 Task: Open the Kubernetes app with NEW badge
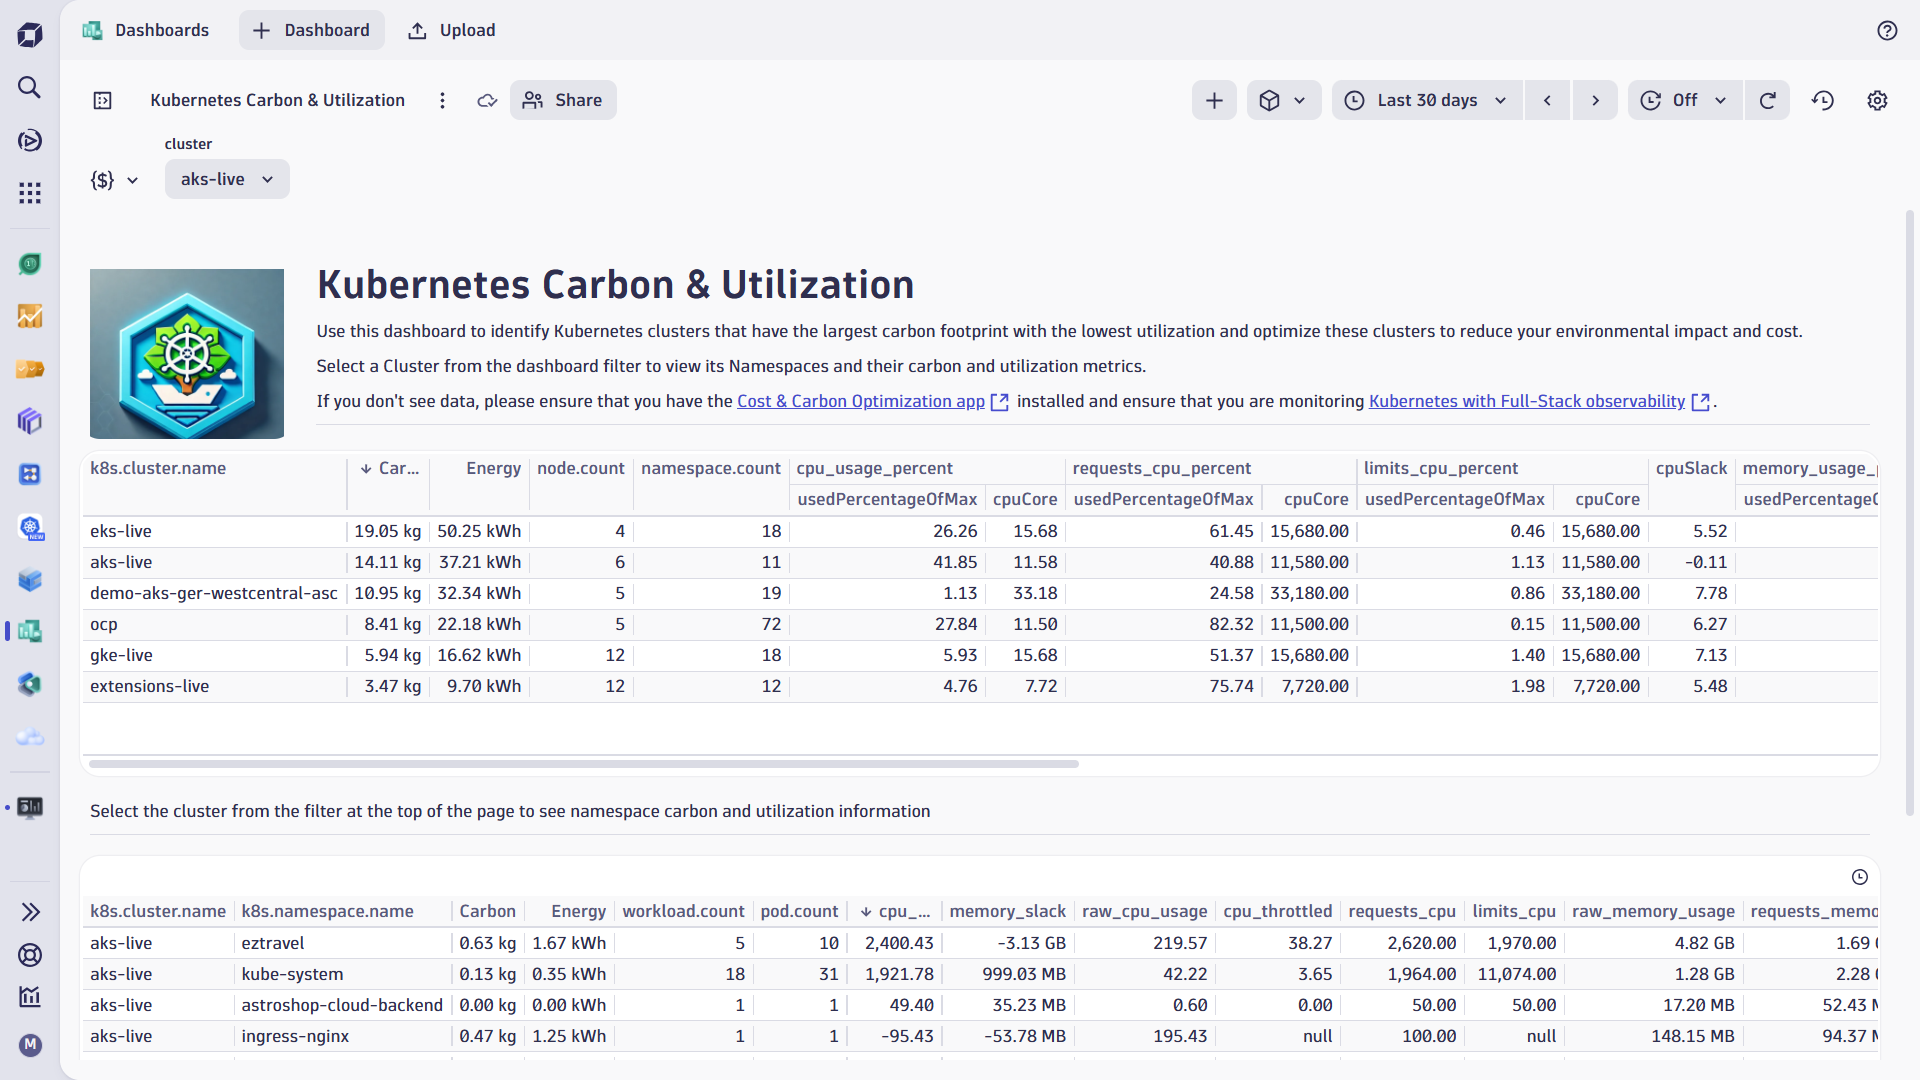point(29,527)
